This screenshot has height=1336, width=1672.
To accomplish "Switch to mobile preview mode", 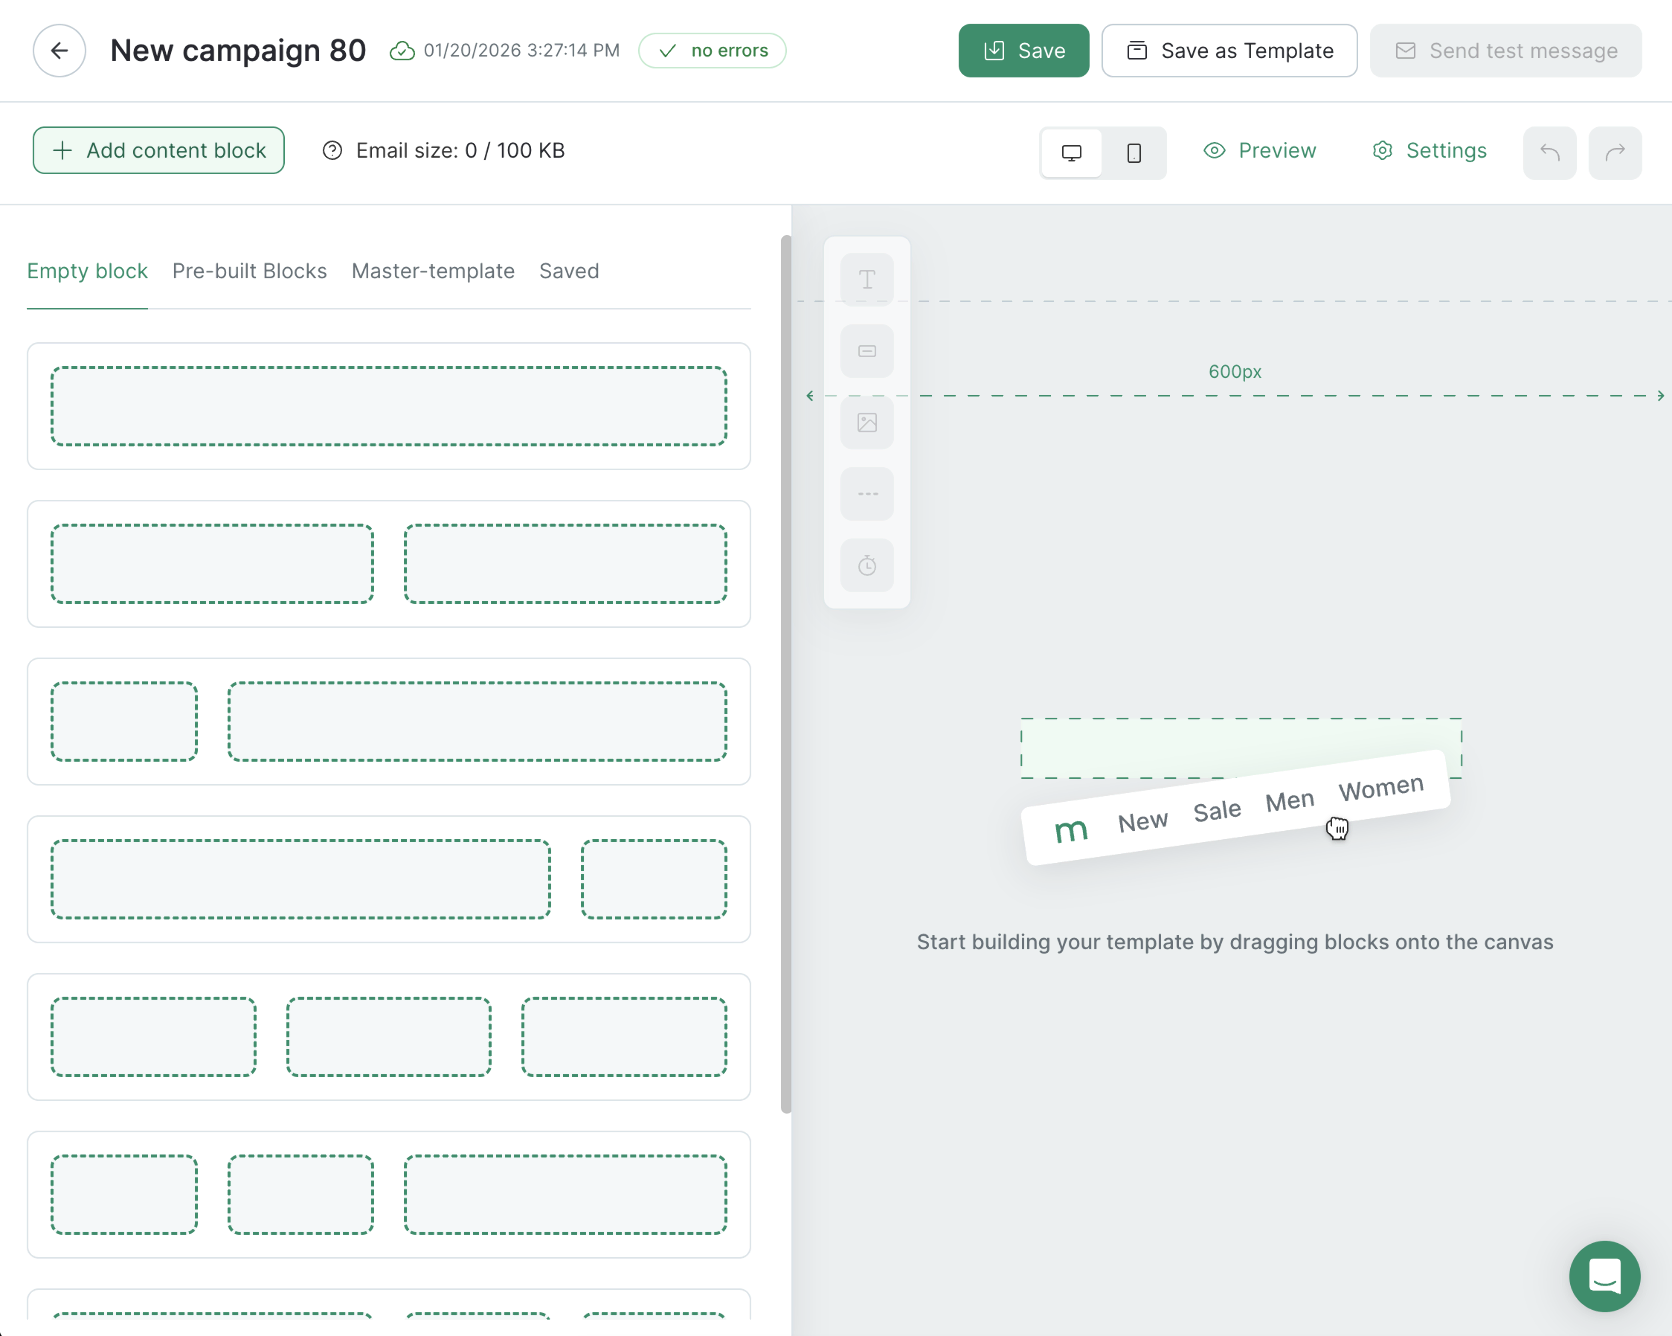I will tap(1134, 153).
